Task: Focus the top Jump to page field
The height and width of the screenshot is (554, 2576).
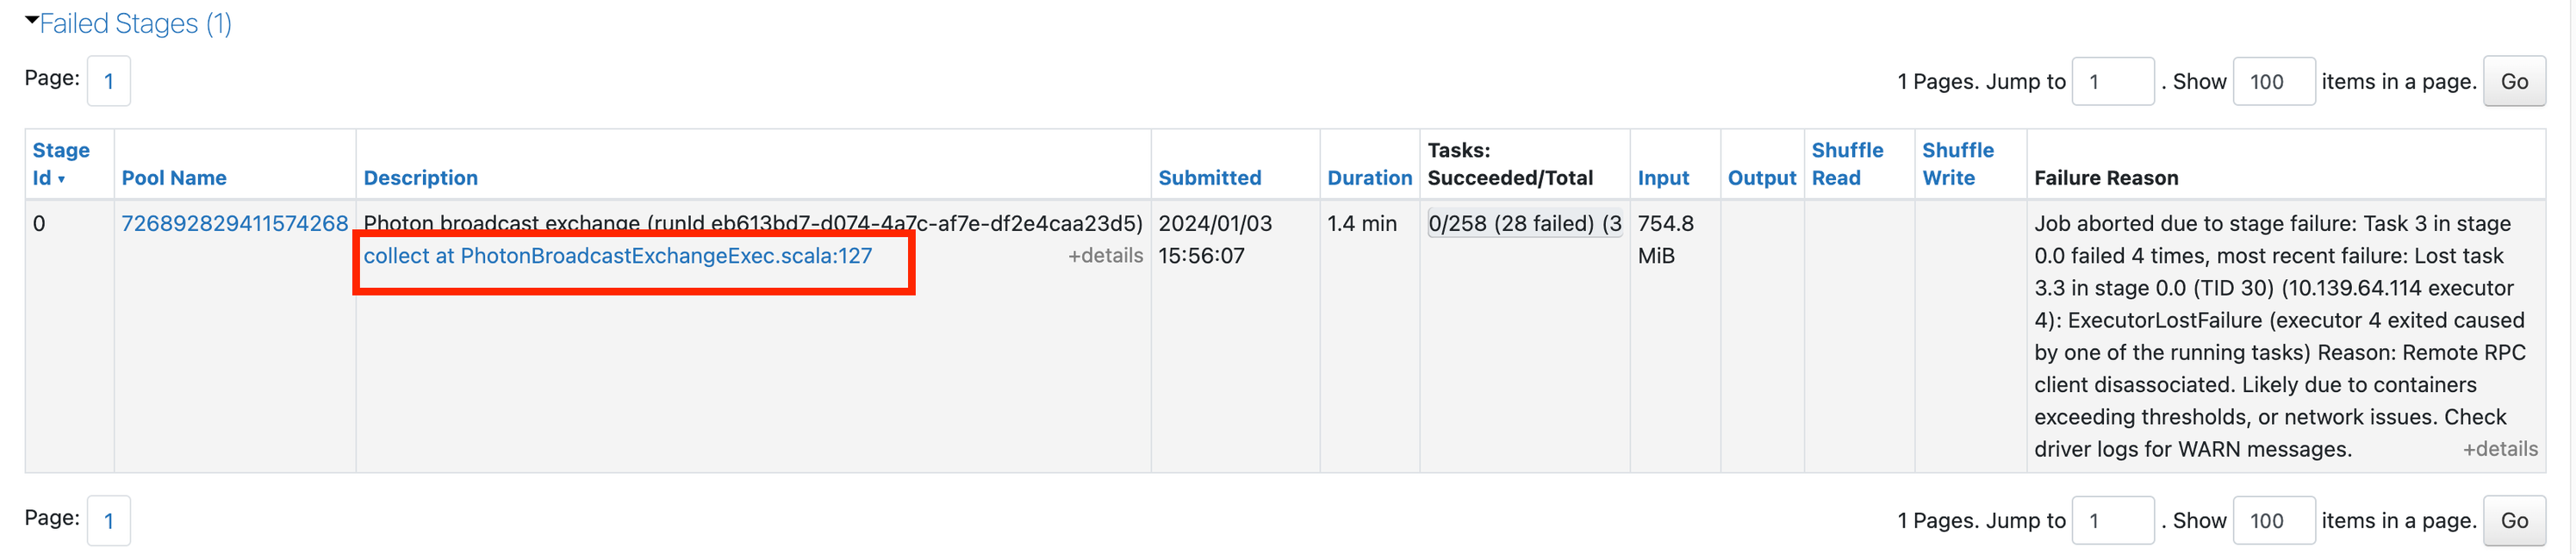Action: coord(2112,82)
